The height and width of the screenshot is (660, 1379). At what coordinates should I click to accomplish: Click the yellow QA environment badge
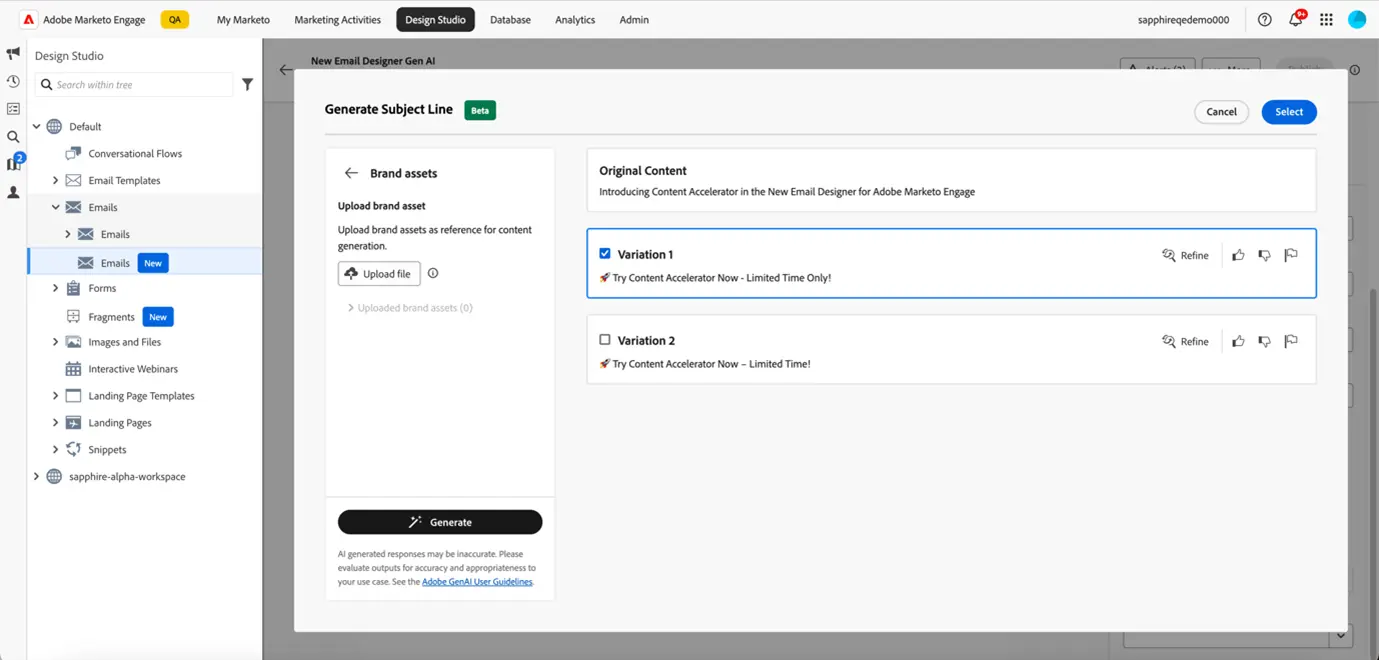(174, 19)
